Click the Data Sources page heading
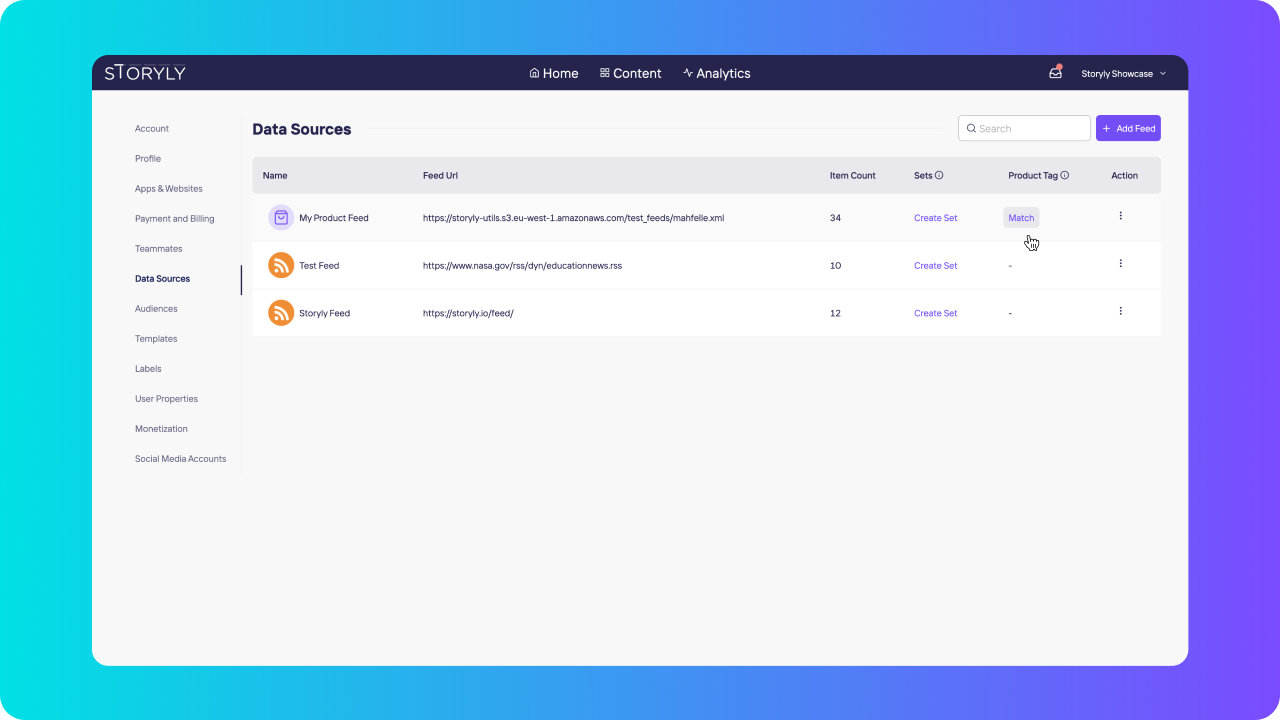 tap(302, 129)
